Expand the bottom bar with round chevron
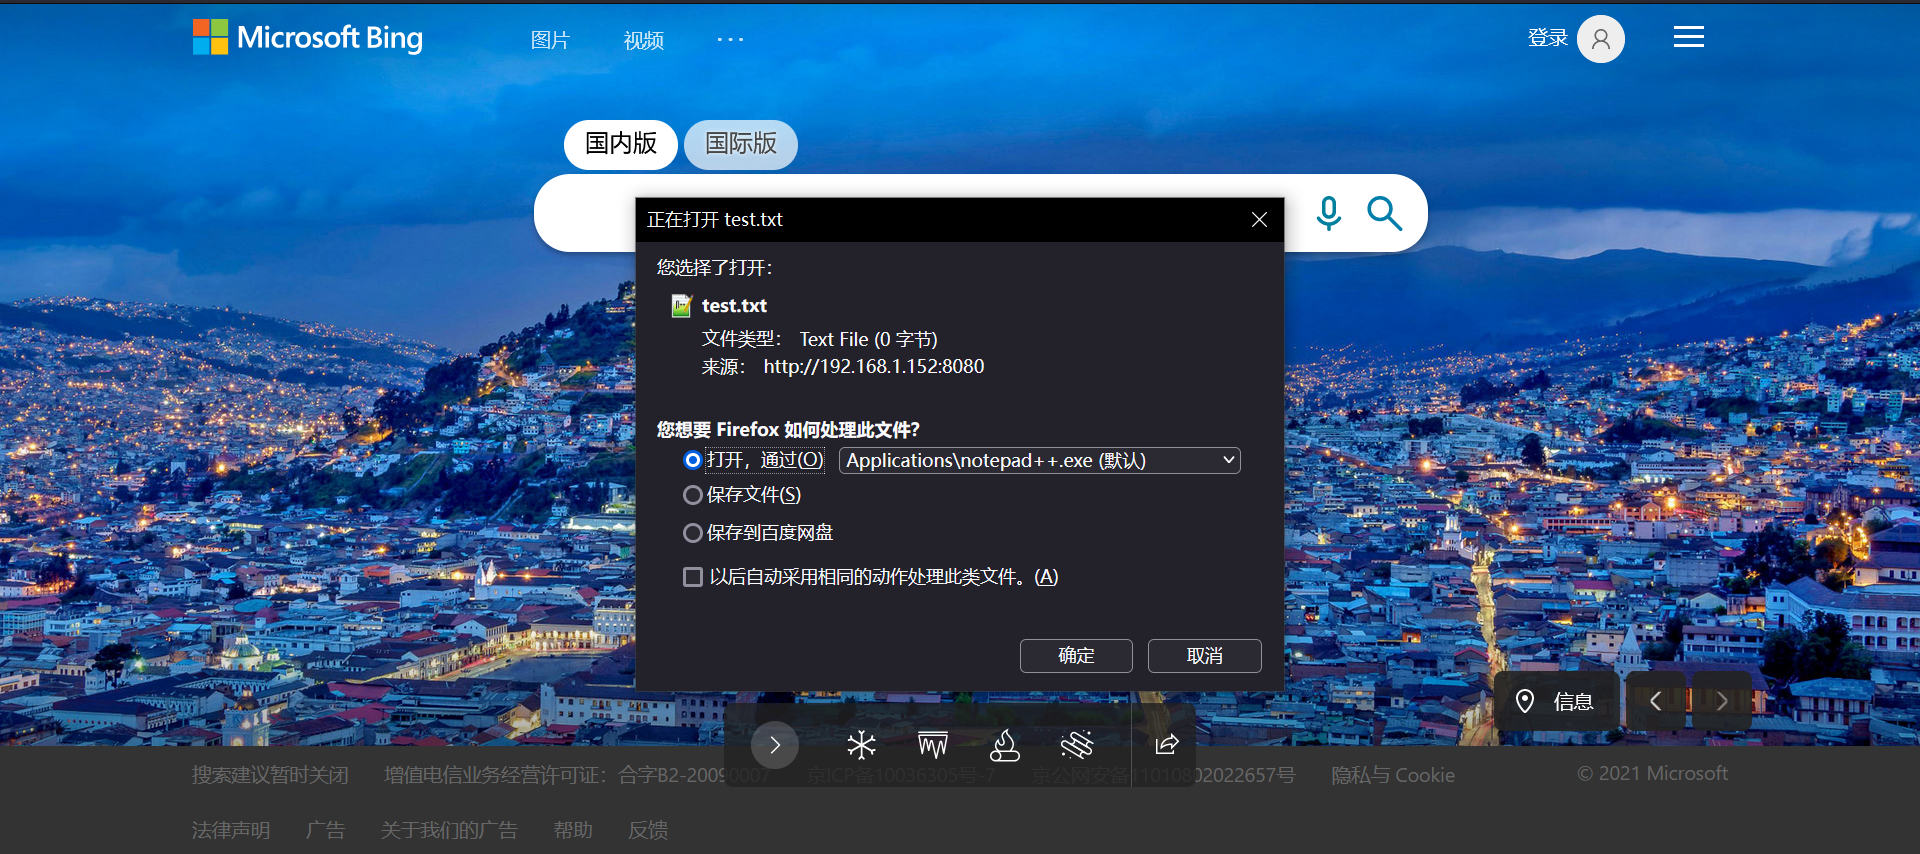 775,745
